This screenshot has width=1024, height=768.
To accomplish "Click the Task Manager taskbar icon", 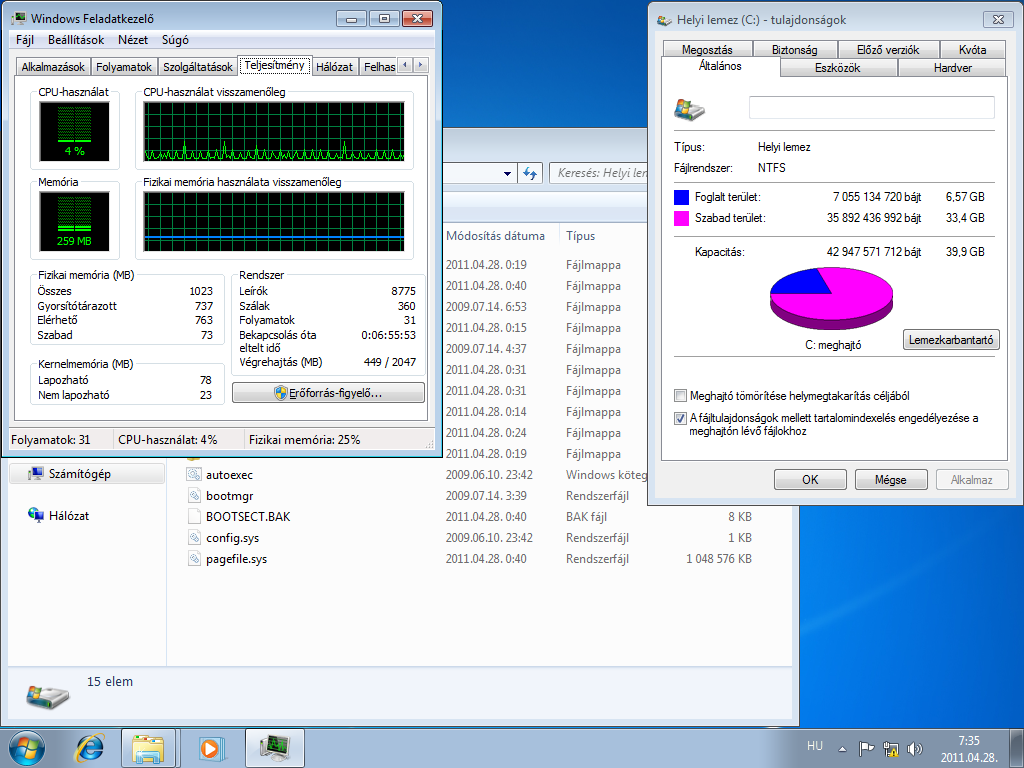I will 275,748.
